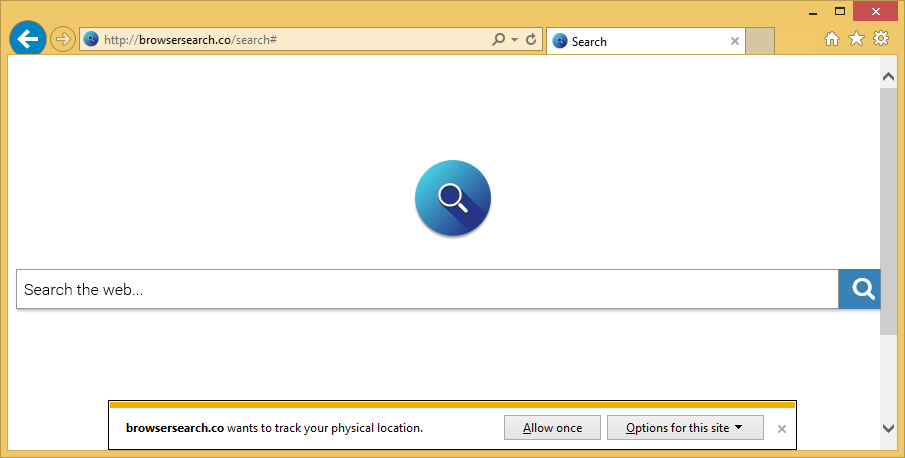Click the scrollbar down arrow
The height and width of the screenshot is (458, 905).
pyautogui.click(x=888, y=427)
